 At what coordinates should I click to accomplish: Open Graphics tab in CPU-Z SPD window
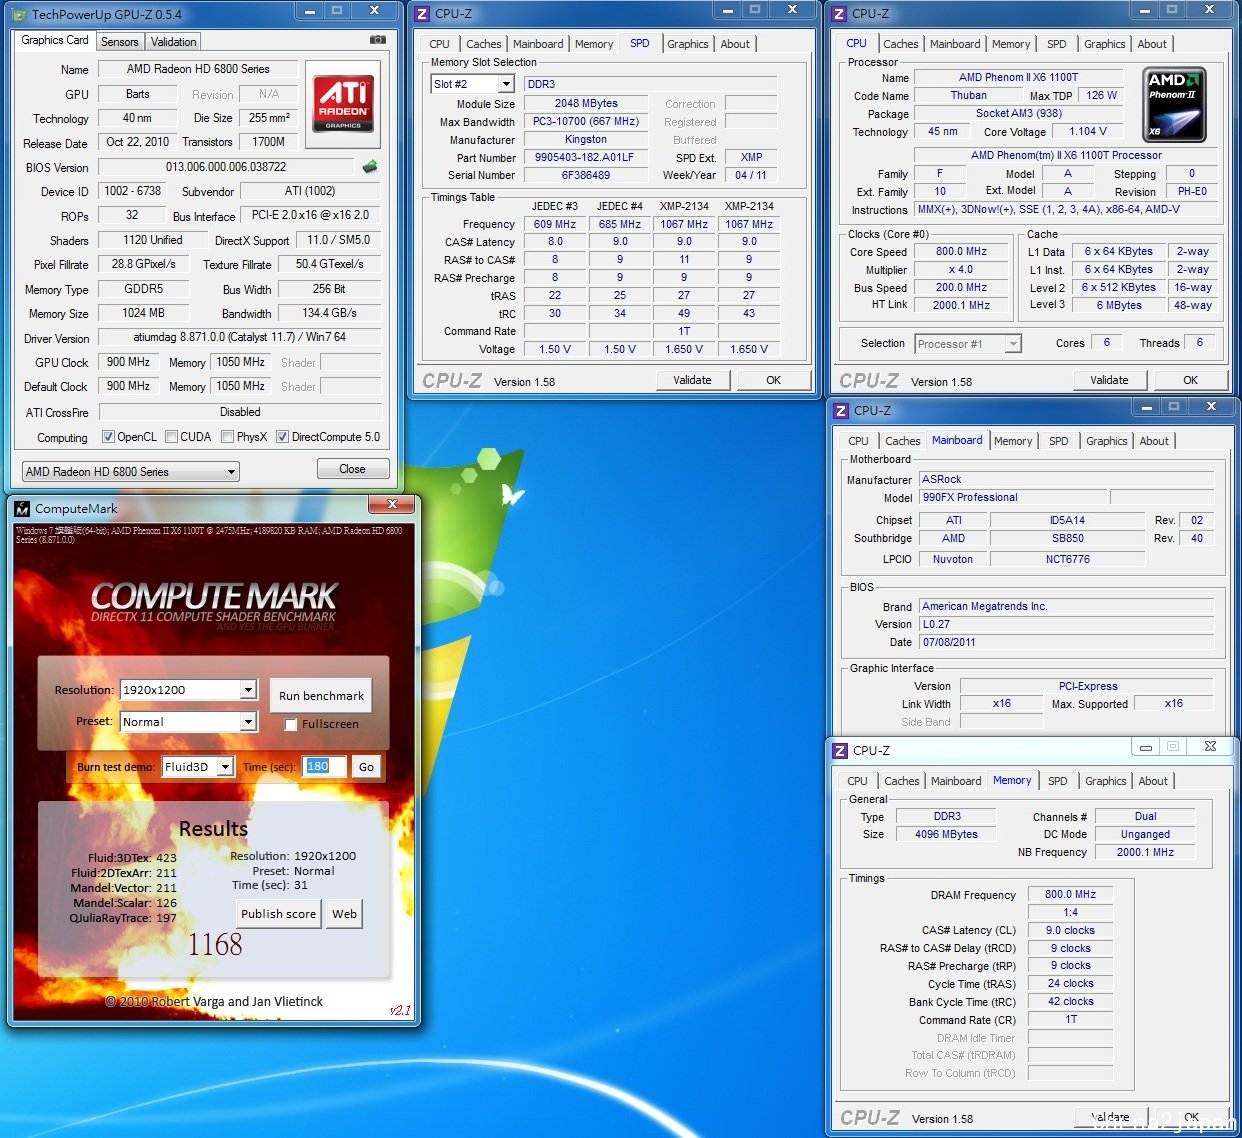688,44
